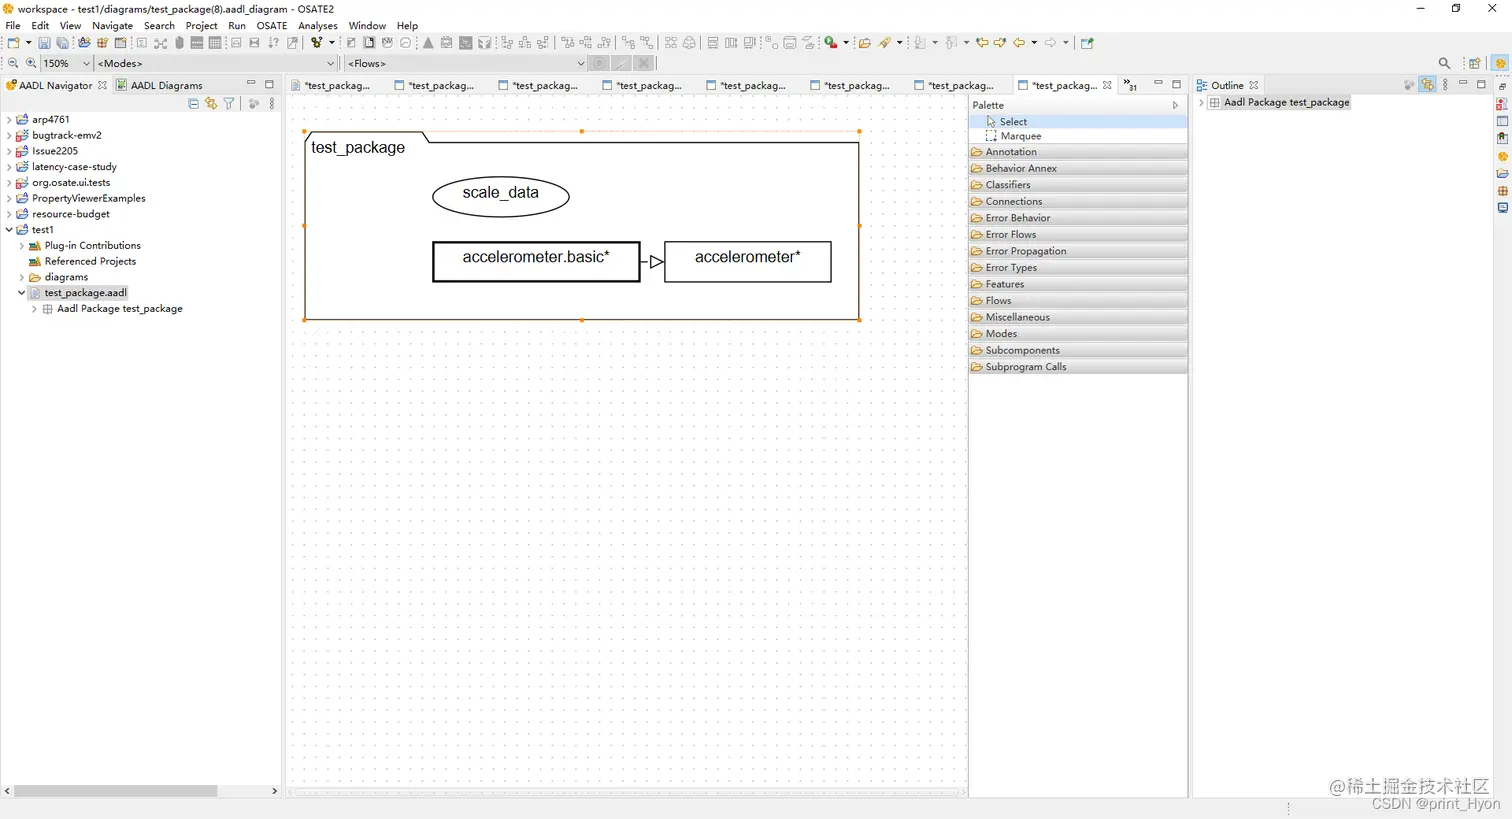
Task: Click PropertyViewerExamples project
Action: tap(88, 198)
